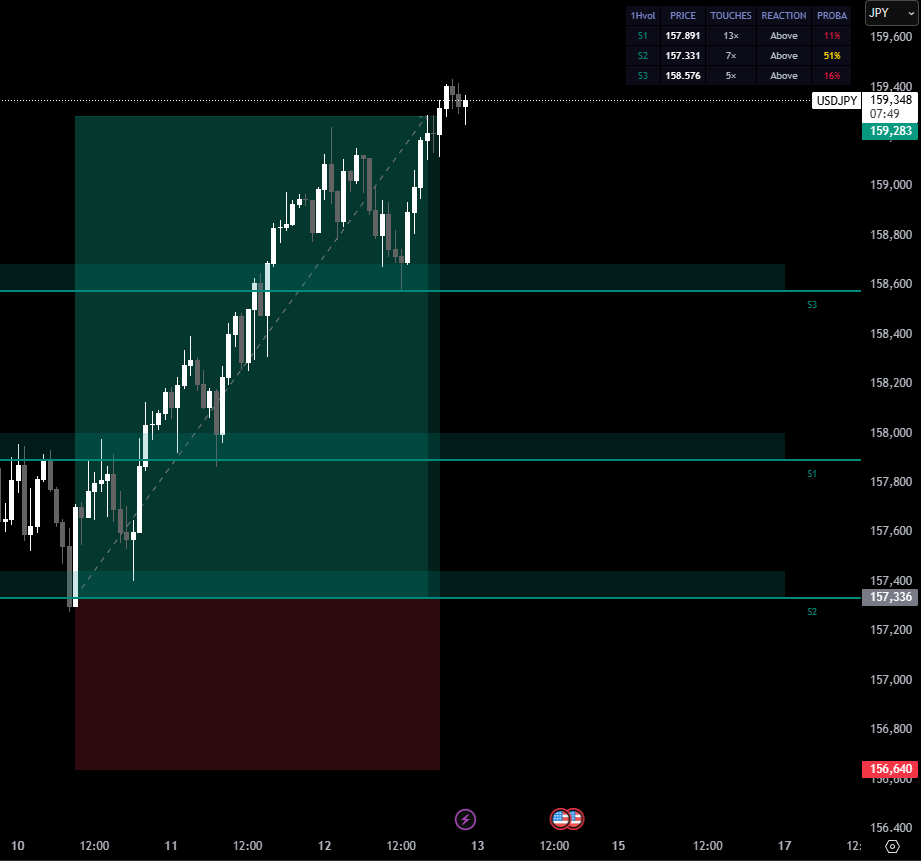Click the S2 tag on the right price scale
Viewport: 921px width, 861px height.
pos(811,609)
